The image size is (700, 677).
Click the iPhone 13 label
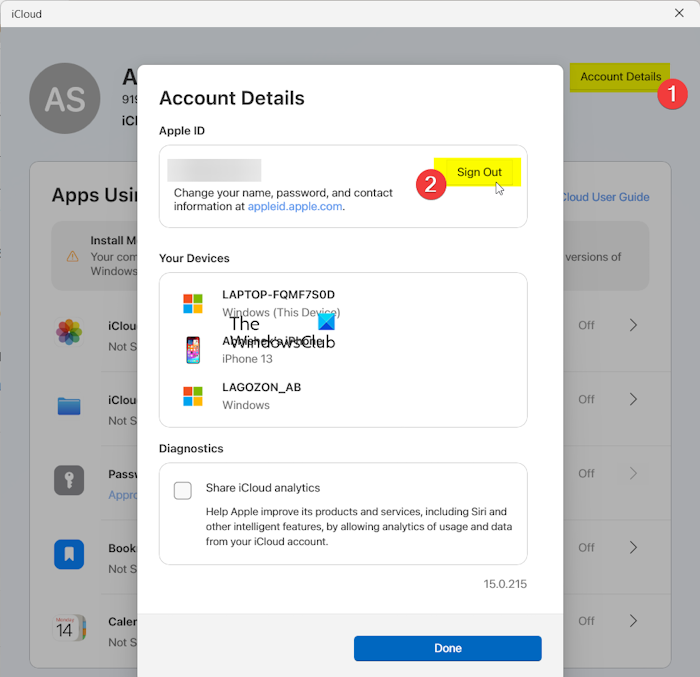pyautogui.click(x=247, y=359)
